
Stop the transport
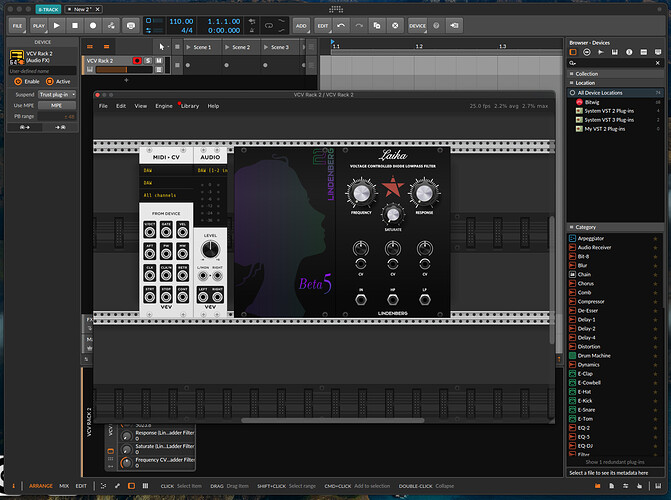(75, 26)
